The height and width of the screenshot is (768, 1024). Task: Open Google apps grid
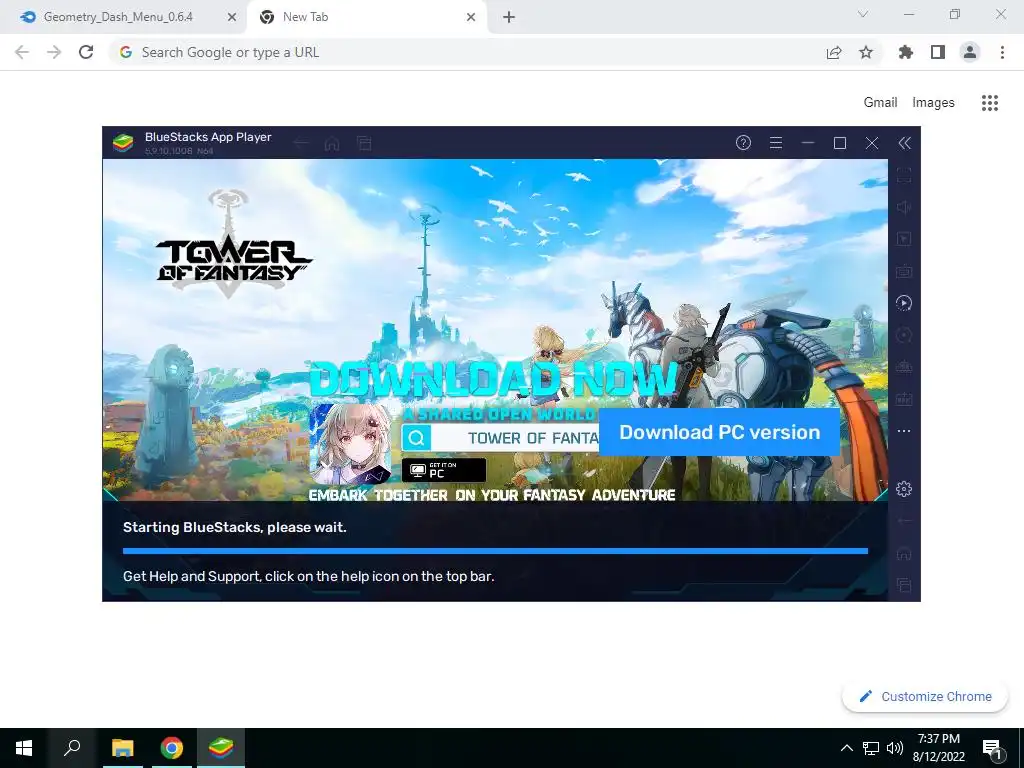(x=990, y=103)
